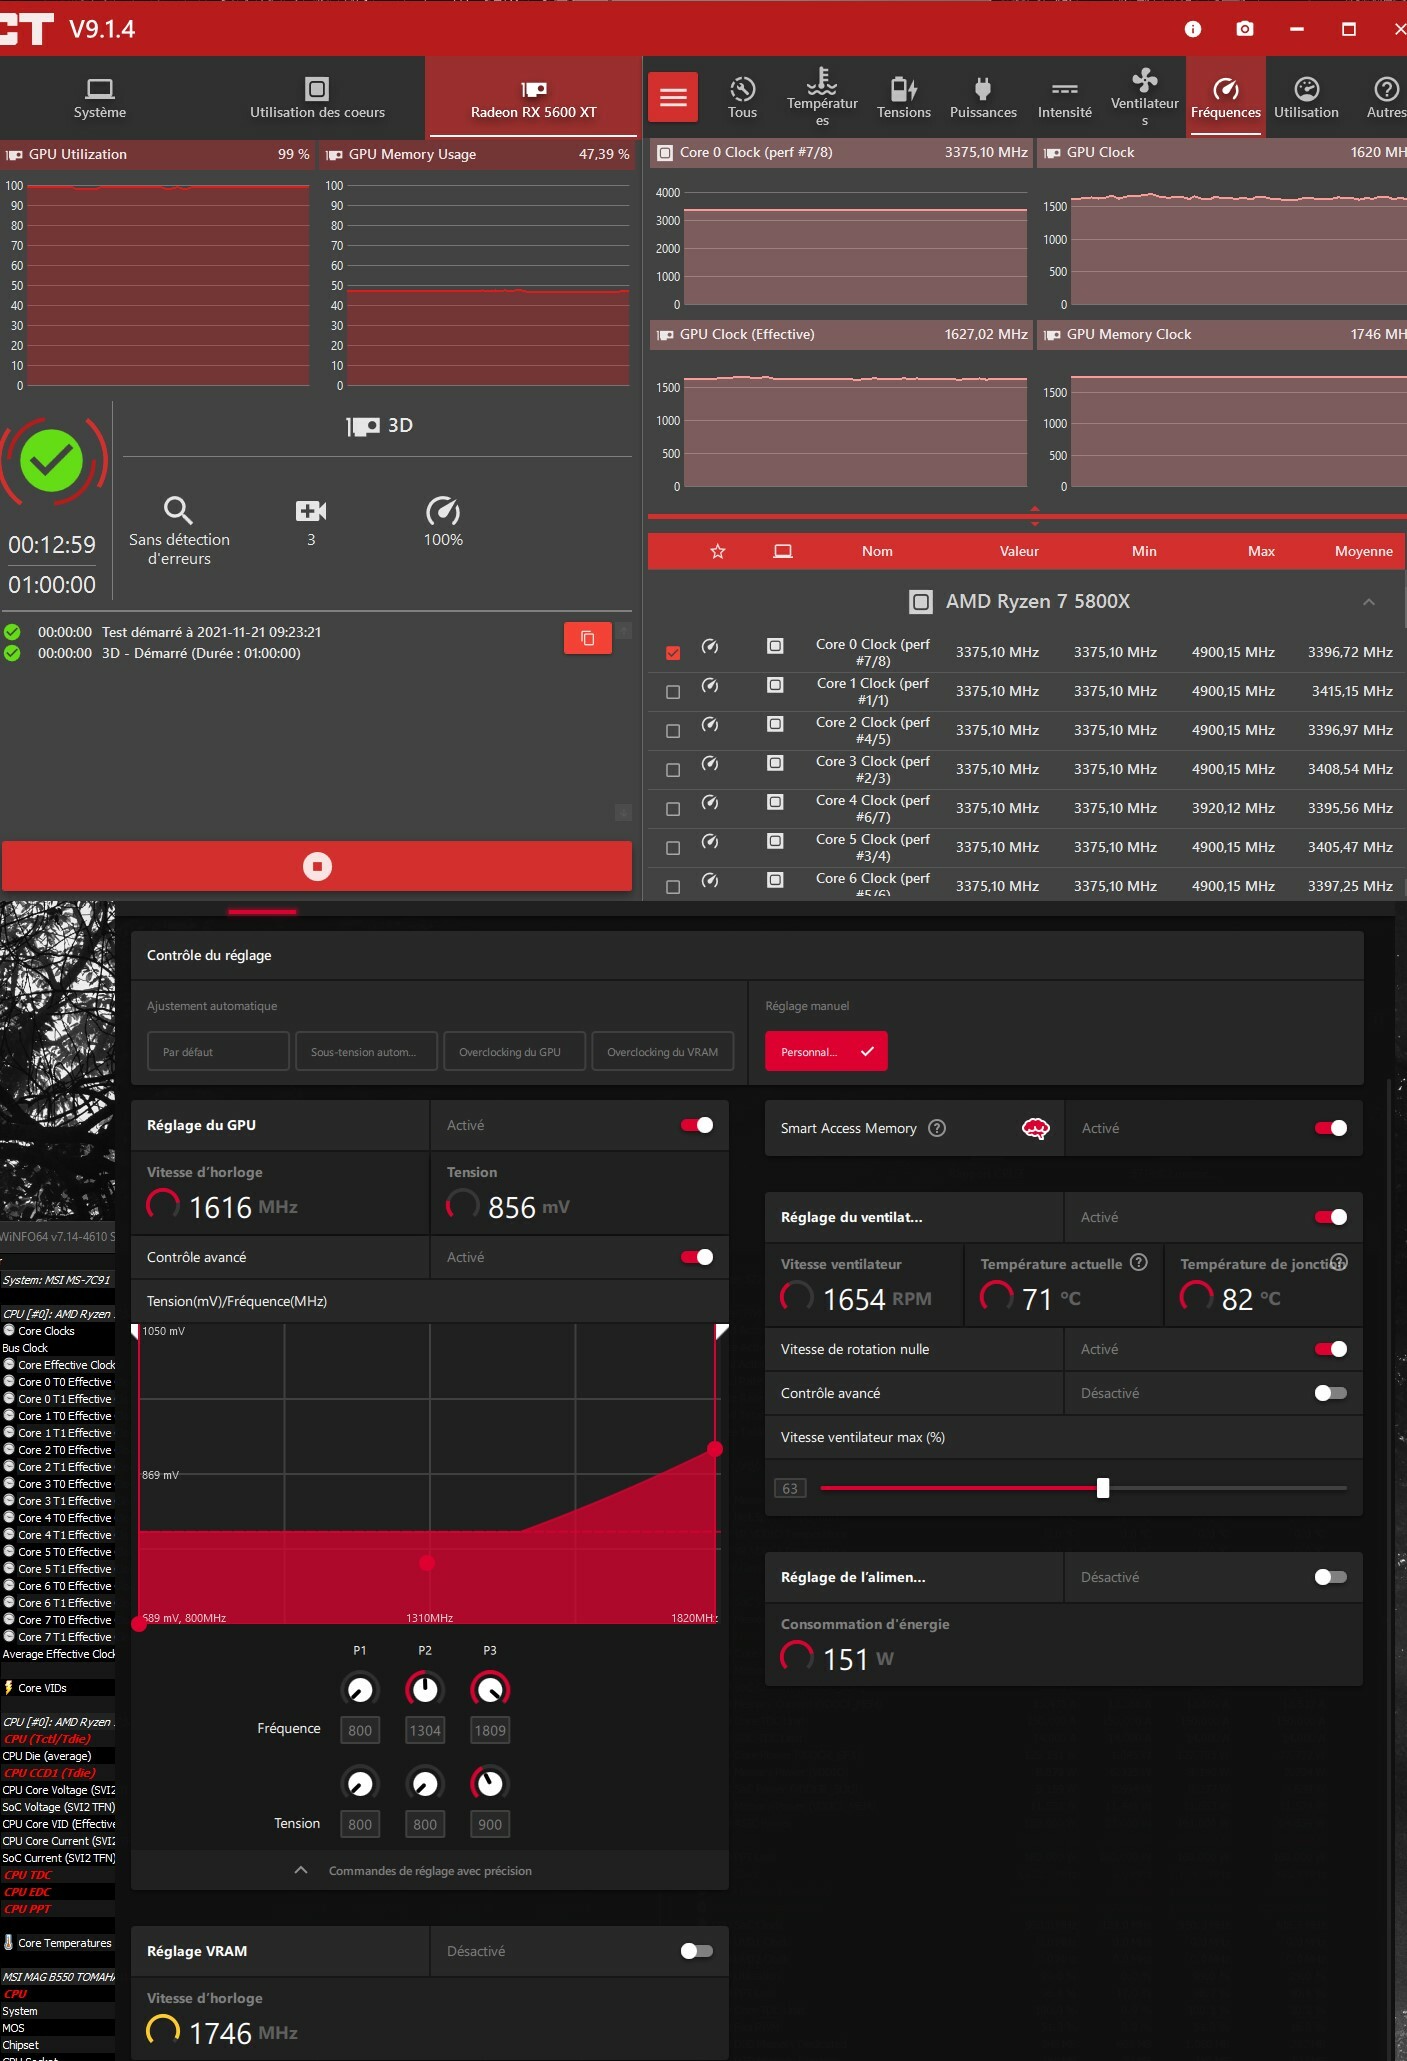Click the P3 frequency knob
The height and width of the screenshot is (2061, 1407).
tap(490, 1689)
